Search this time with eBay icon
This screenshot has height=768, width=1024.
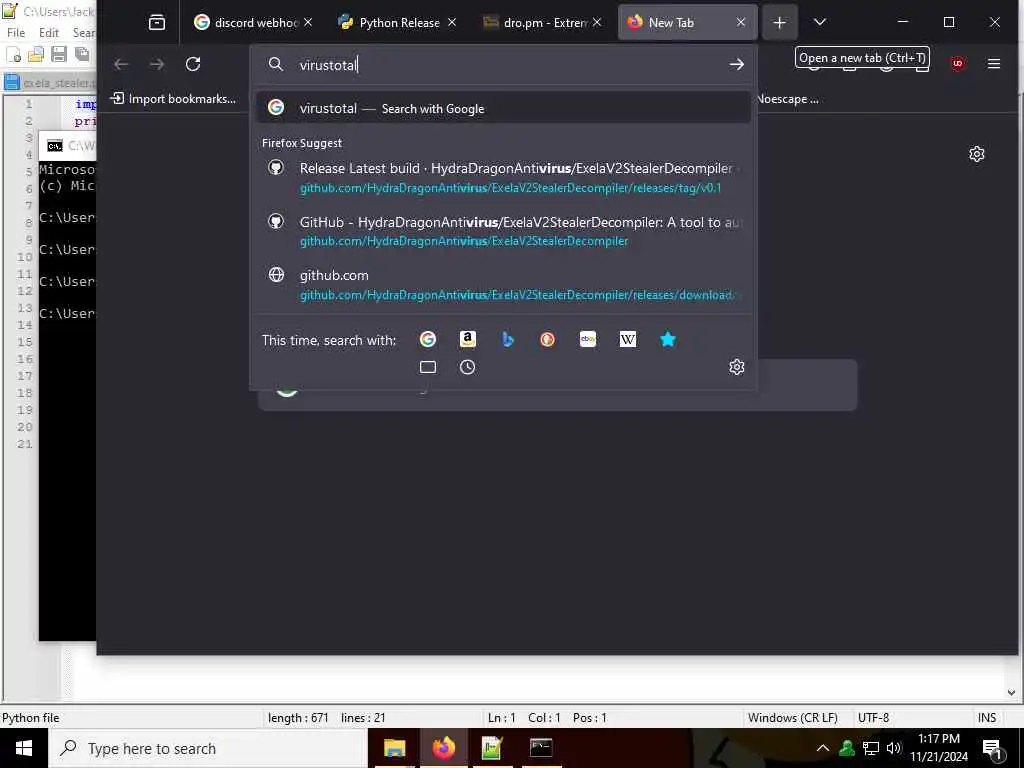click(588, 340)
